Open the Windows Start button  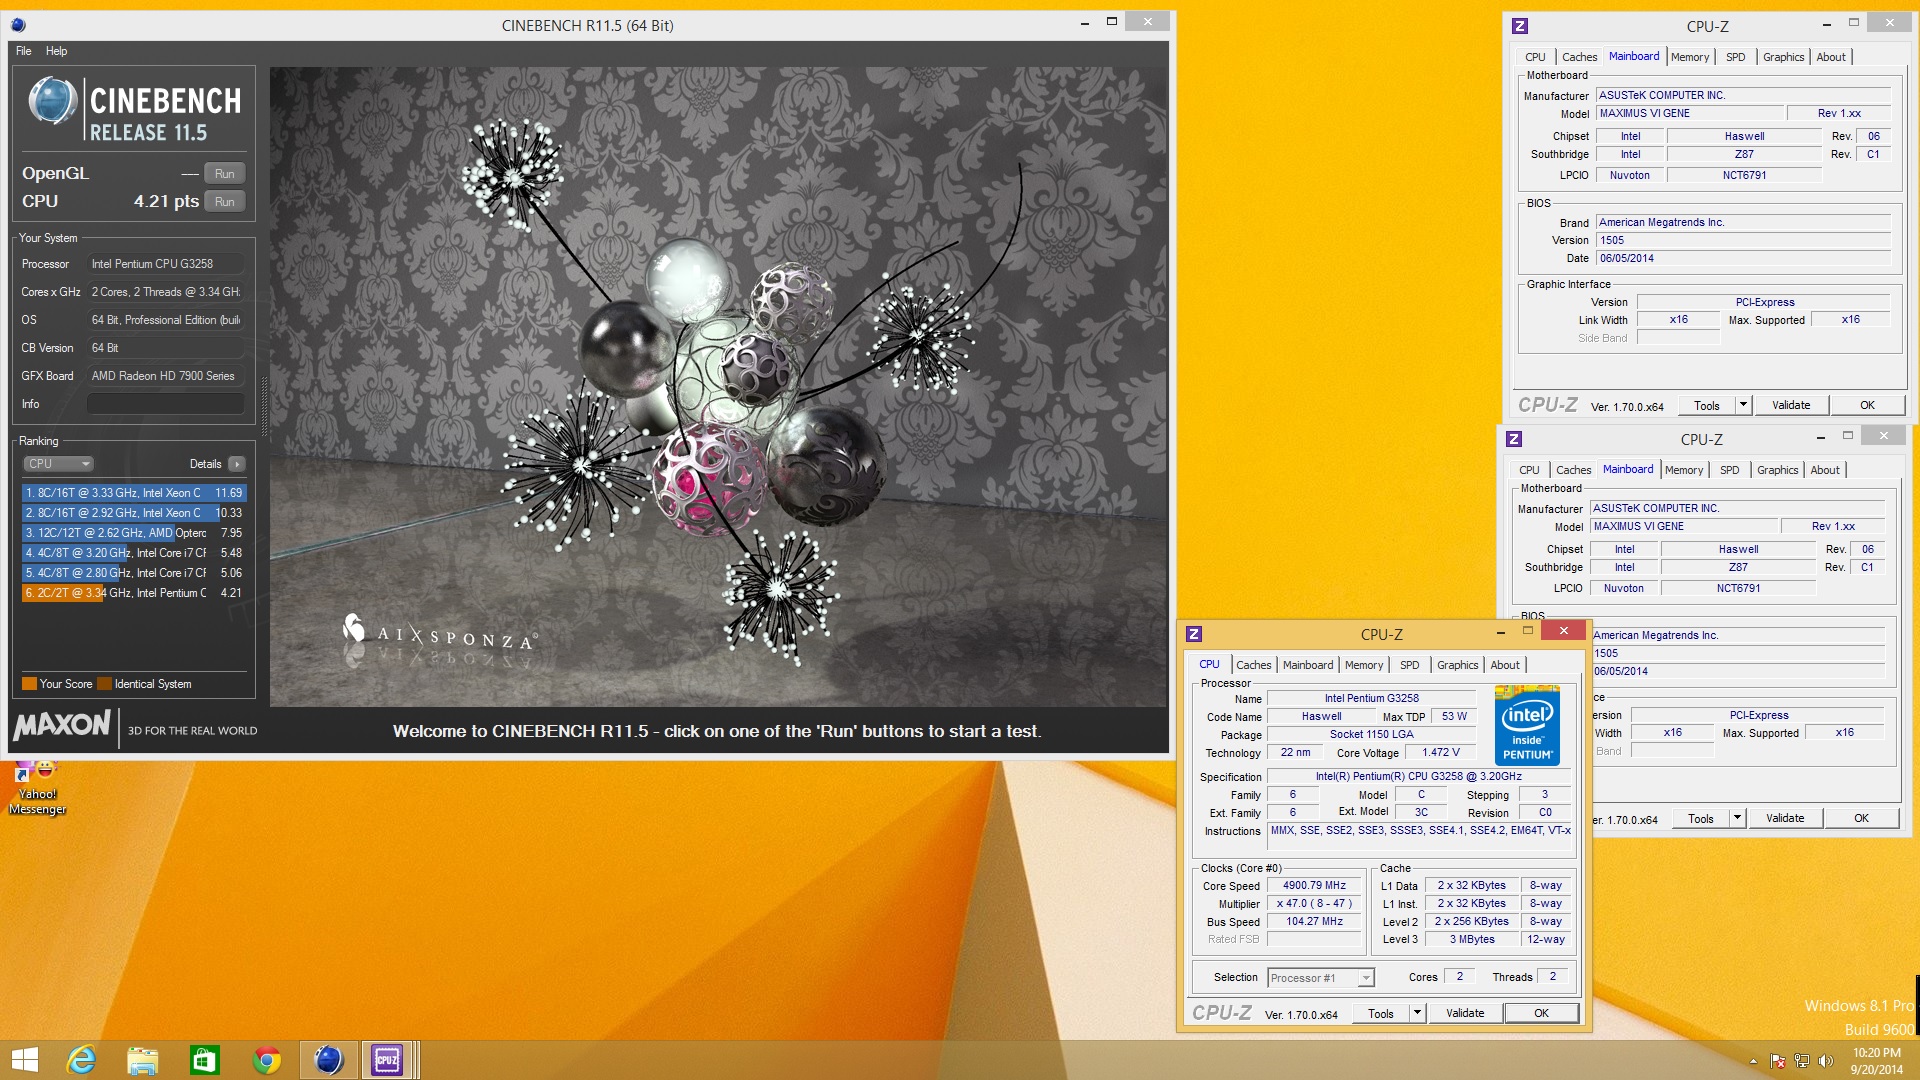(25, 1060)
